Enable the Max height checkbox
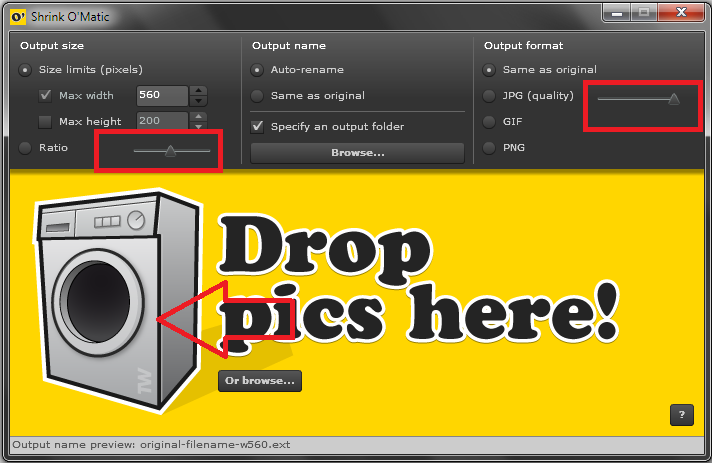The height and width of the screenshot is (463, 712). pyautogui.click(x=45, y=122)
